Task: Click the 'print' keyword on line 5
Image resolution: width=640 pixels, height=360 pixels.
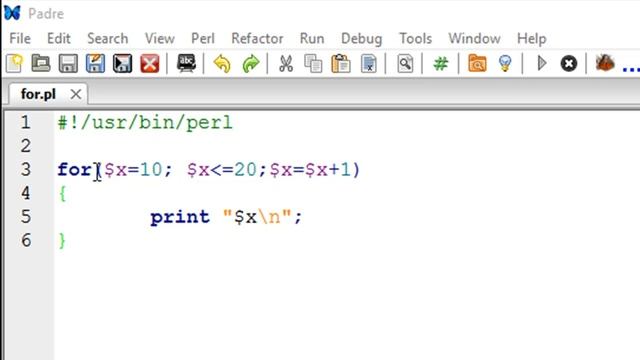Action: click(x=180, y=217)
